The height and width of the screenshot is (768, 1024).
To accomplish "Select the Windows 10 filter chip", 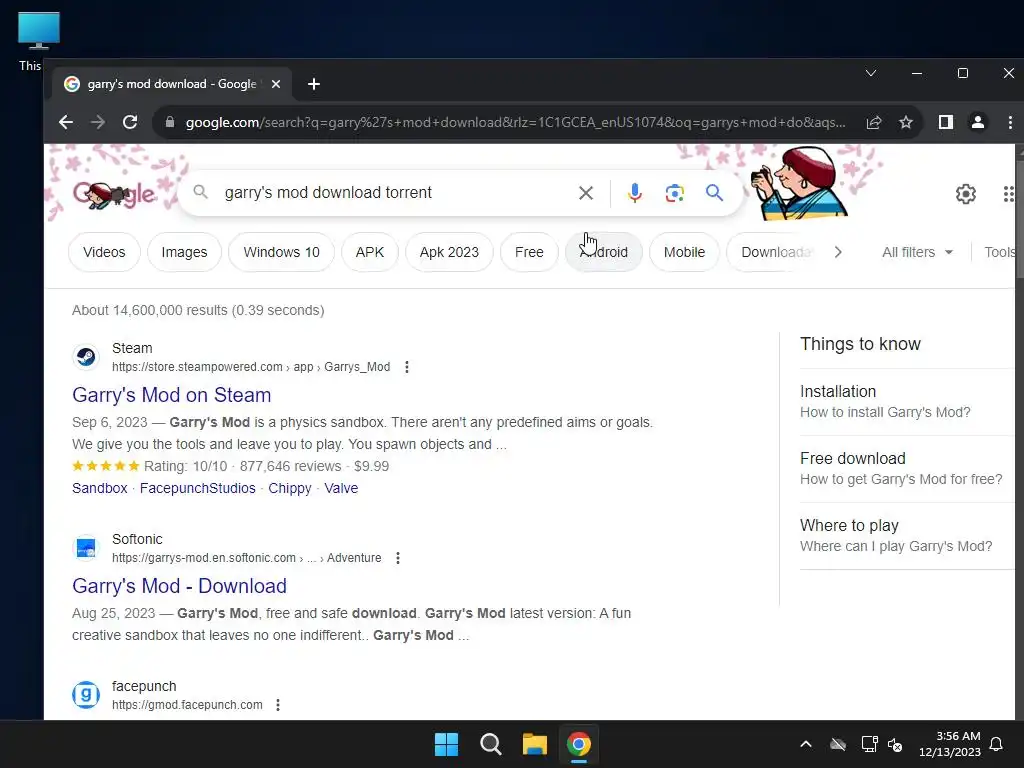I will [x=281, y=252].
